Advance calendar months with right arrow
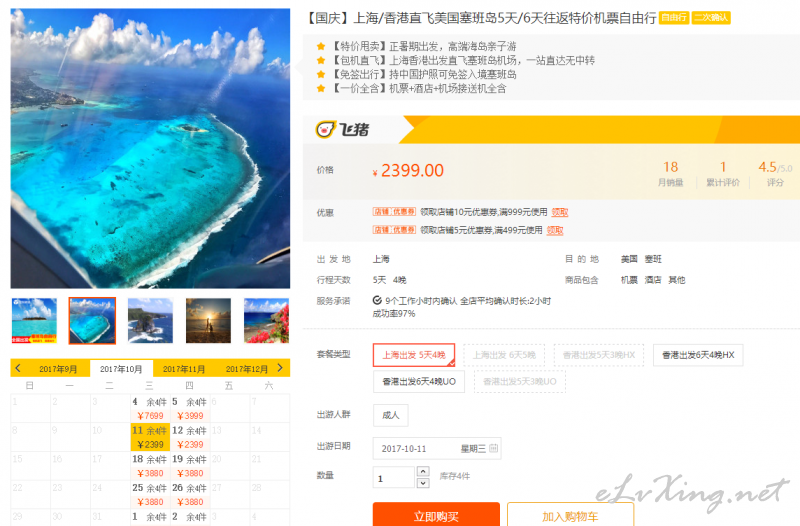The height and width of the screenshot is (526, 800). pos(280,368)
